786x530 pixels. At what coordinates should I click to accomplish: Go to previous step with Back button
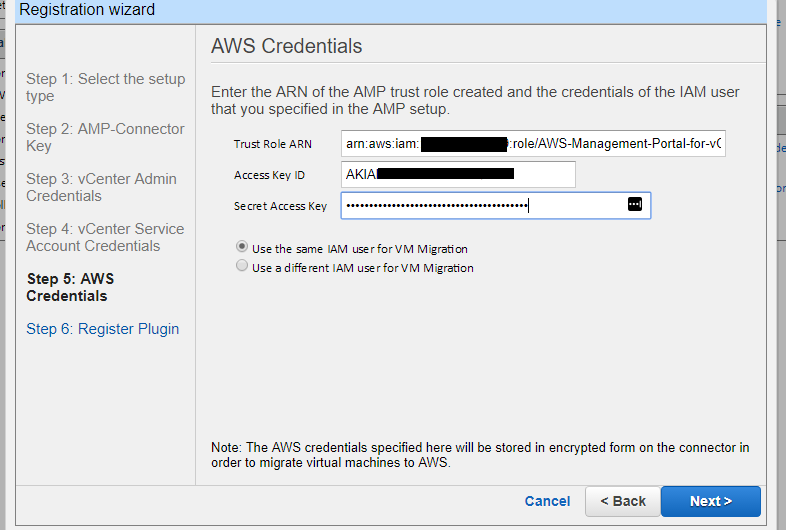coord(623,501)
